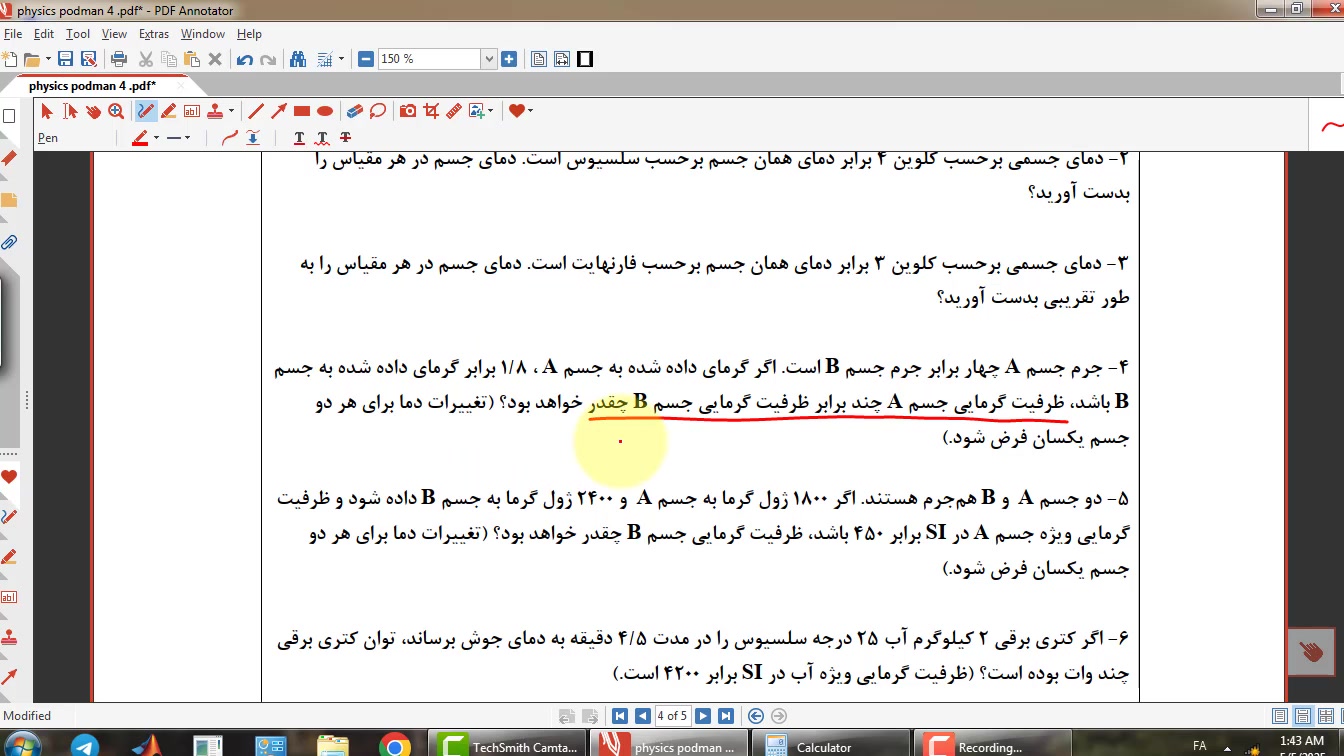Click the Lasso selection tool

[x=378, y=111]
